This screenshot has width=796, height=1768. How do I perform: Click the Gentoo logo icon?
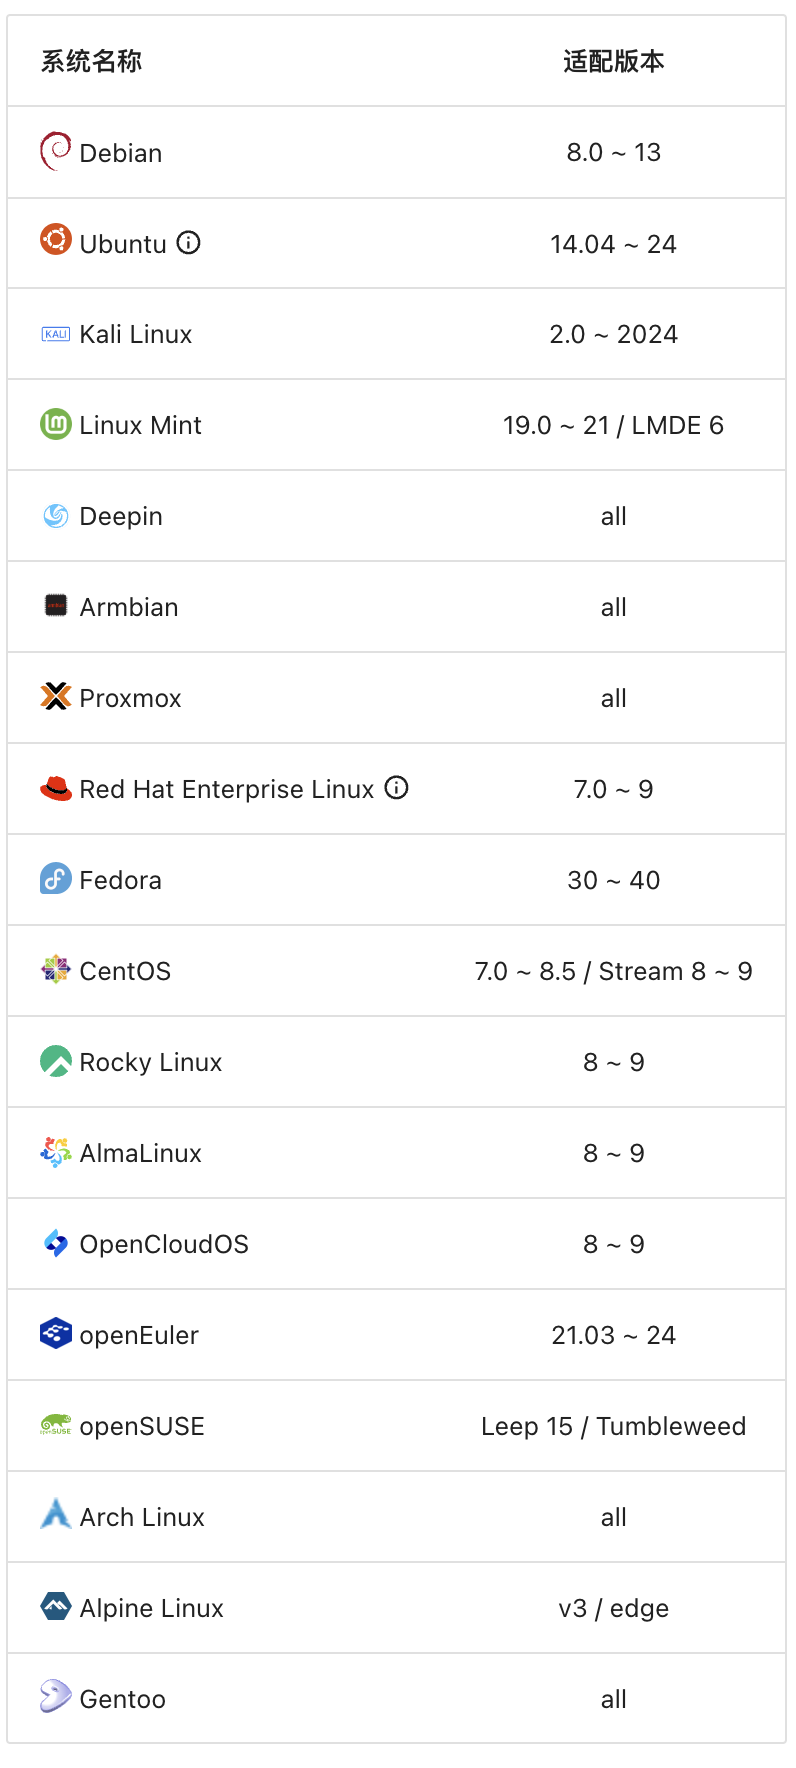click(x=56, y=1696)
